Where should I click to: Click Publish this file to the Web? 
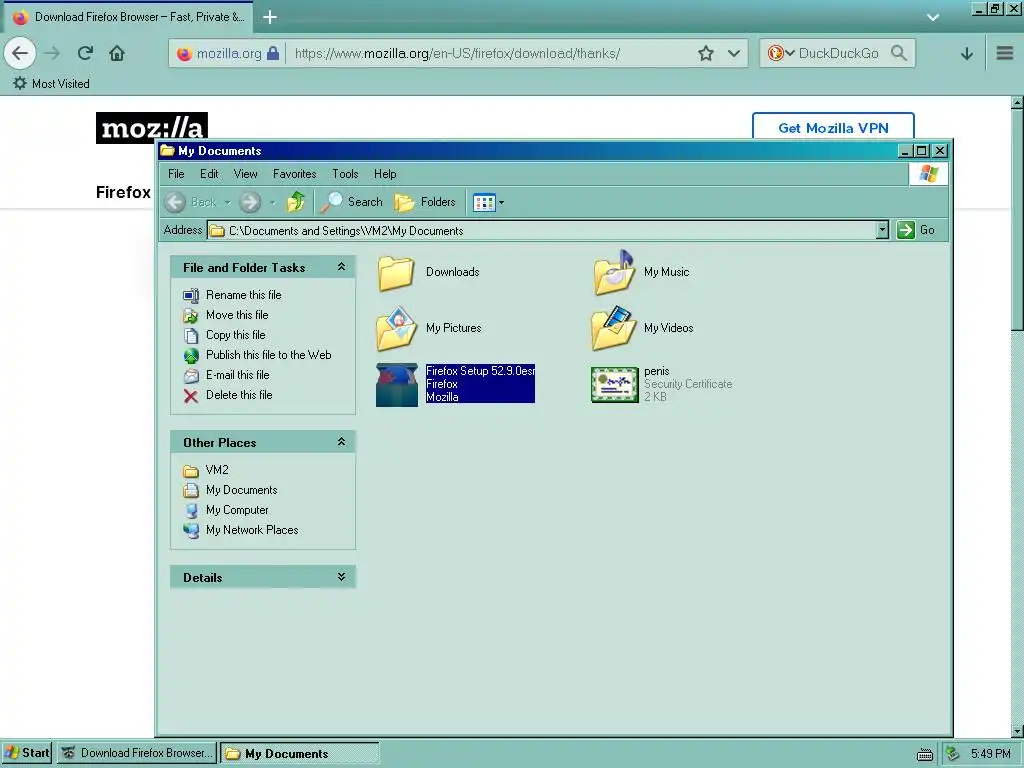tap(268, 355)
